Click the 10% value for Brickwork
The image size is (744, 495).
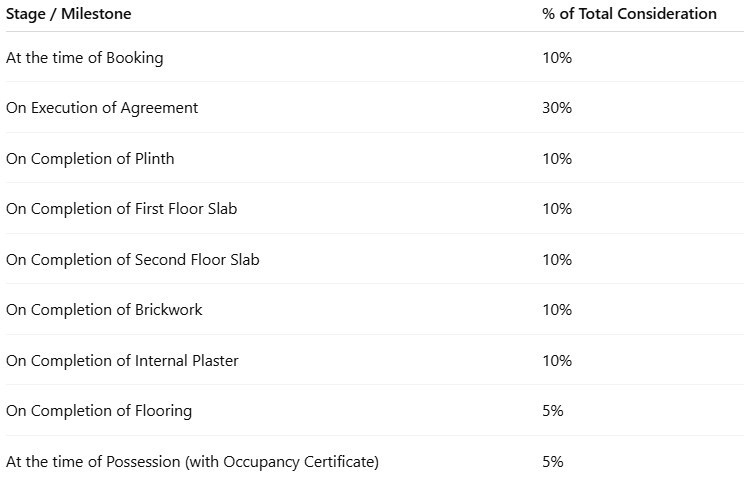click(x=557, y=310)
